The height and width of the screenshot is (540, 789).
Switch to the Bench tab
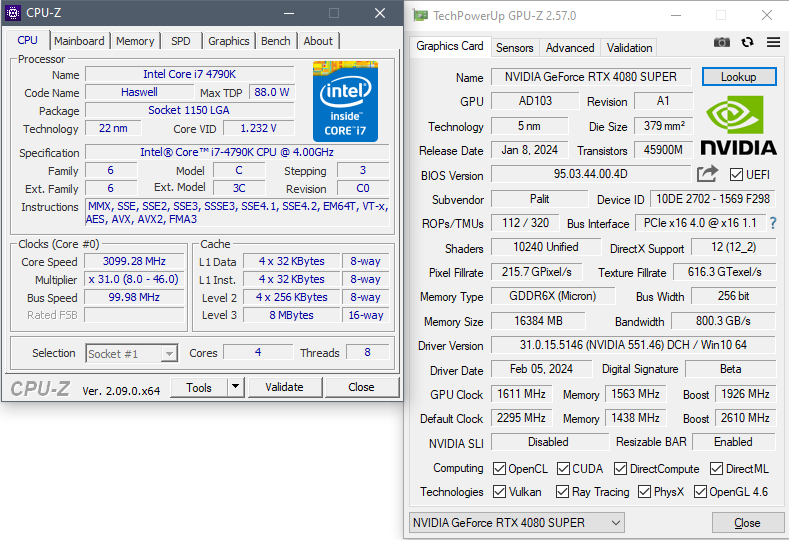point(276,41)
